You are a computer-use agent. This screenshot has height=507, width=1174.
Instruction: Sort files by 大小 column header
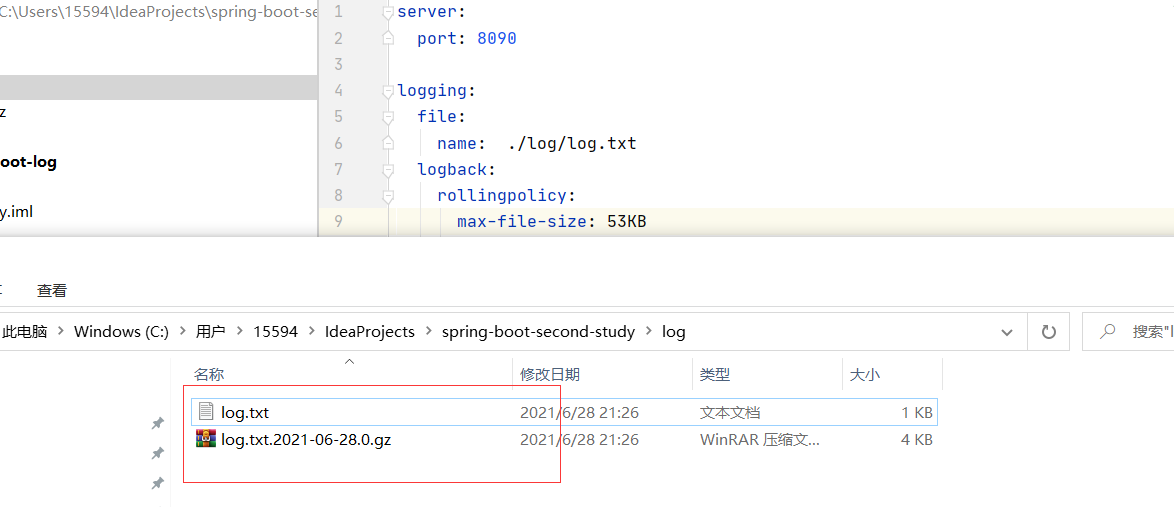click(x=865, y=375)
